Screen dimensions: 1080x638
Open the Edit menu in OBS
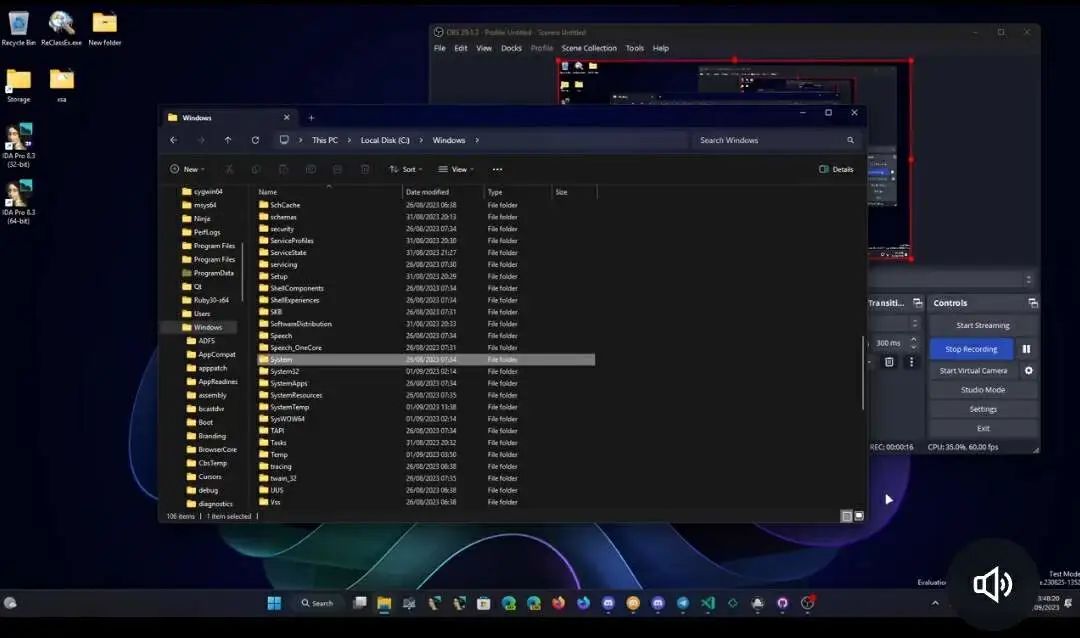tap(461, 48)
